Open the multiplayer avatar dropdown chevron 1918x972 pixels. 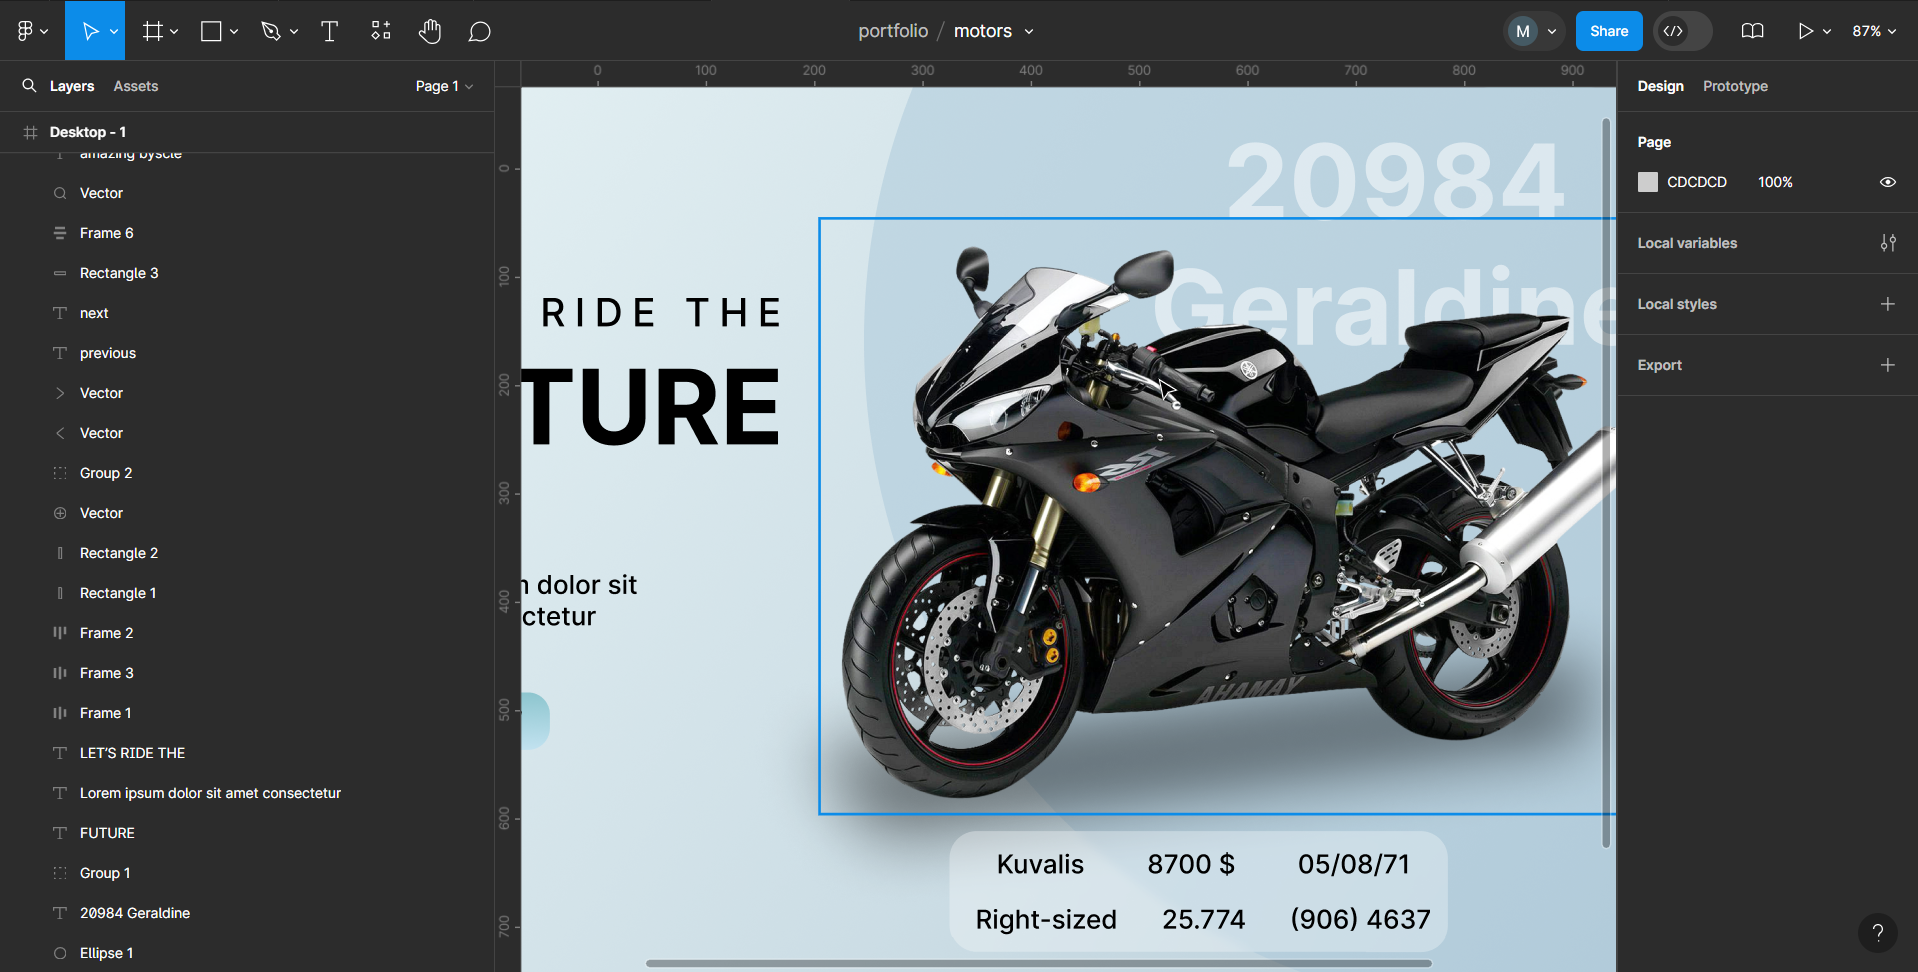[1552, 32]
